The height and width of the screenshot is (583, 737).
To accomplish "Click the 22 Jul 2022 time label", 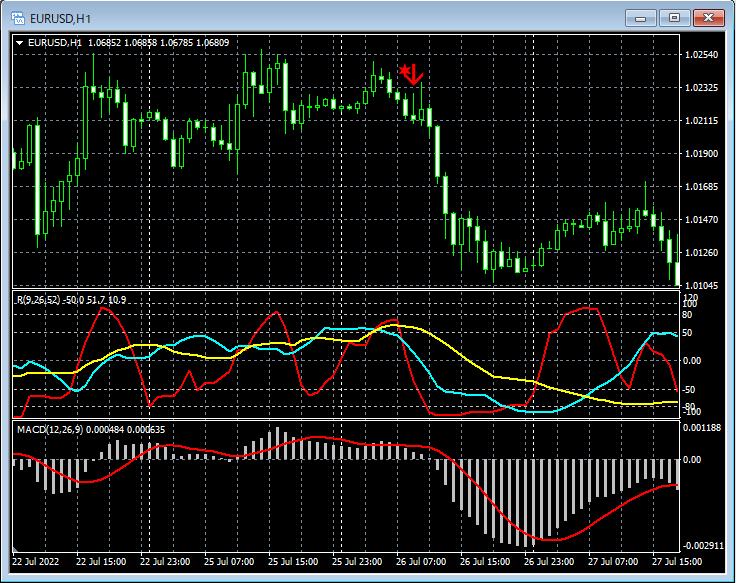I will [36, 562].
